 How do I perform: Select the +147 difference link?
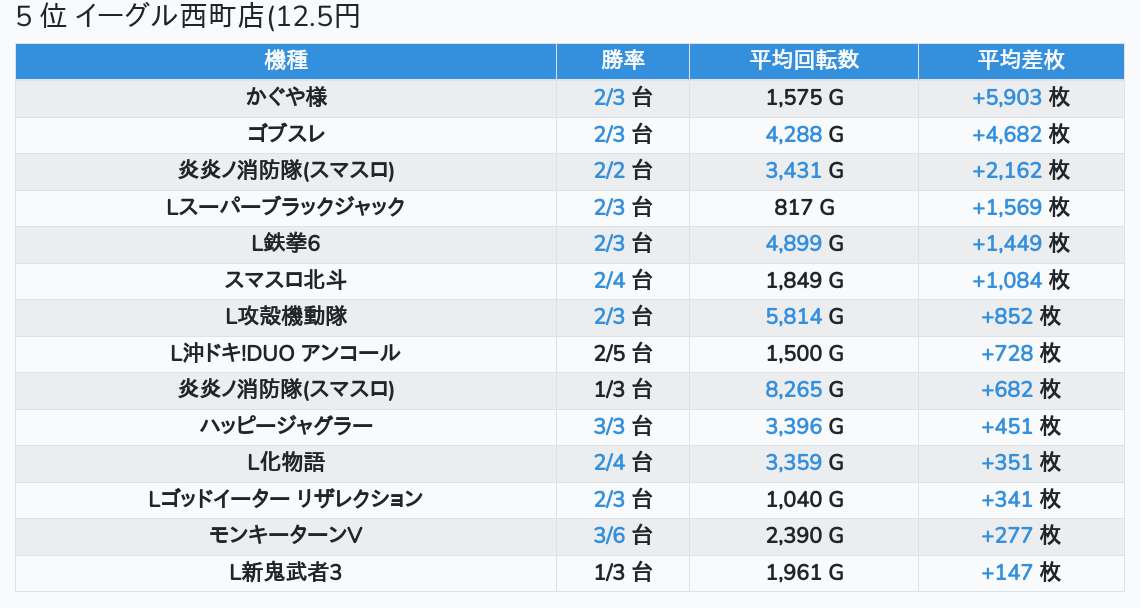(x=1007, y=573)
